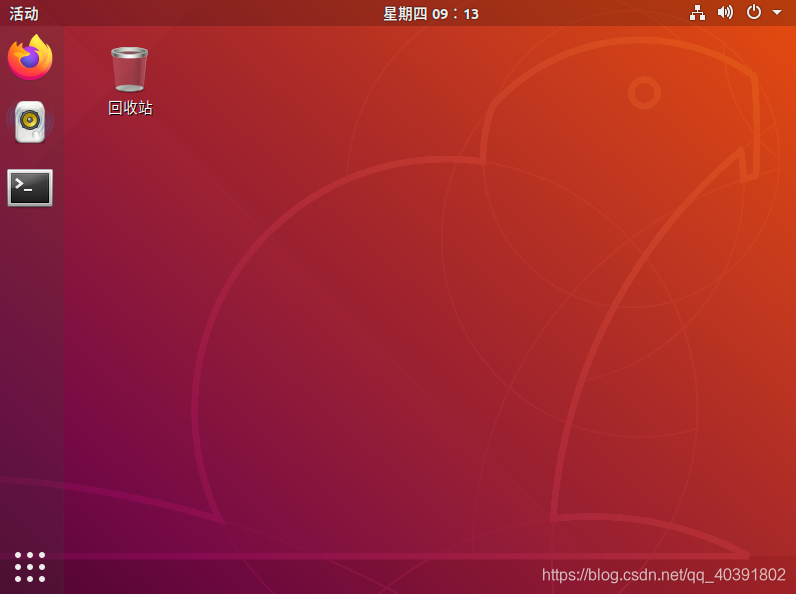Click the wired network status icon
Image resolution: width=796 pixels, height=594 pixels.
tap(697, 13)
